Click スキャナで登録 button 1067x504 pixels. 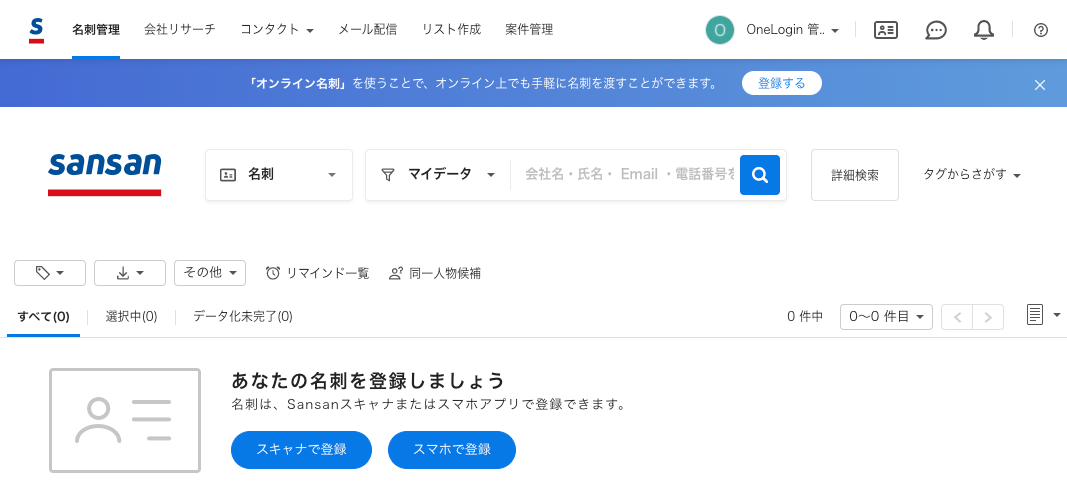(301, 450)
